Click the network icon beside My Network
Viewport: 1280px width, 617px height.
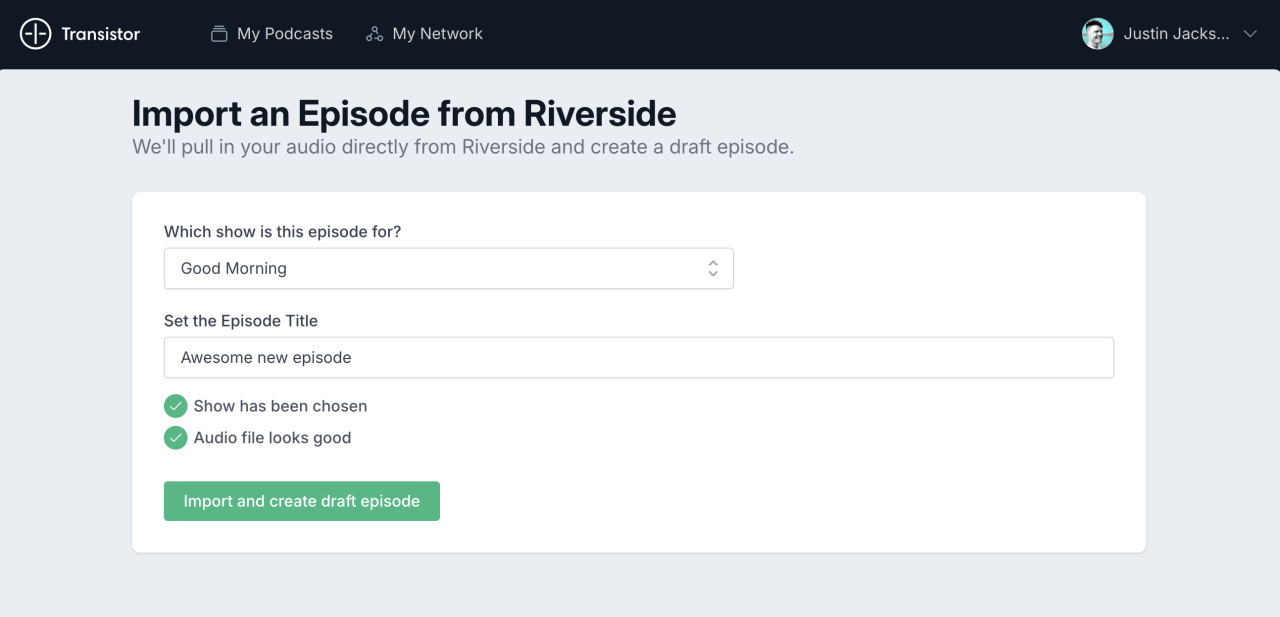(x=374, y=33)
